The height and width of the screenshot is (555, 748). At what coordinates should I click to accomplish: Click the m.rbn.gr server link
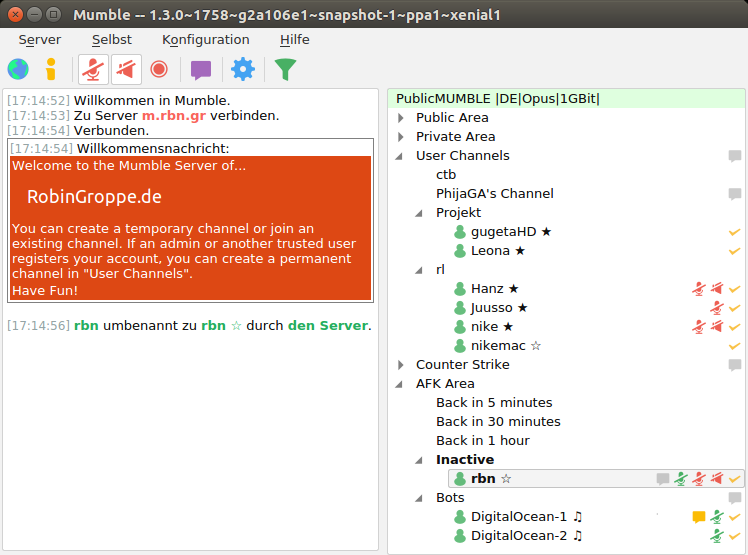pos(173,116)
